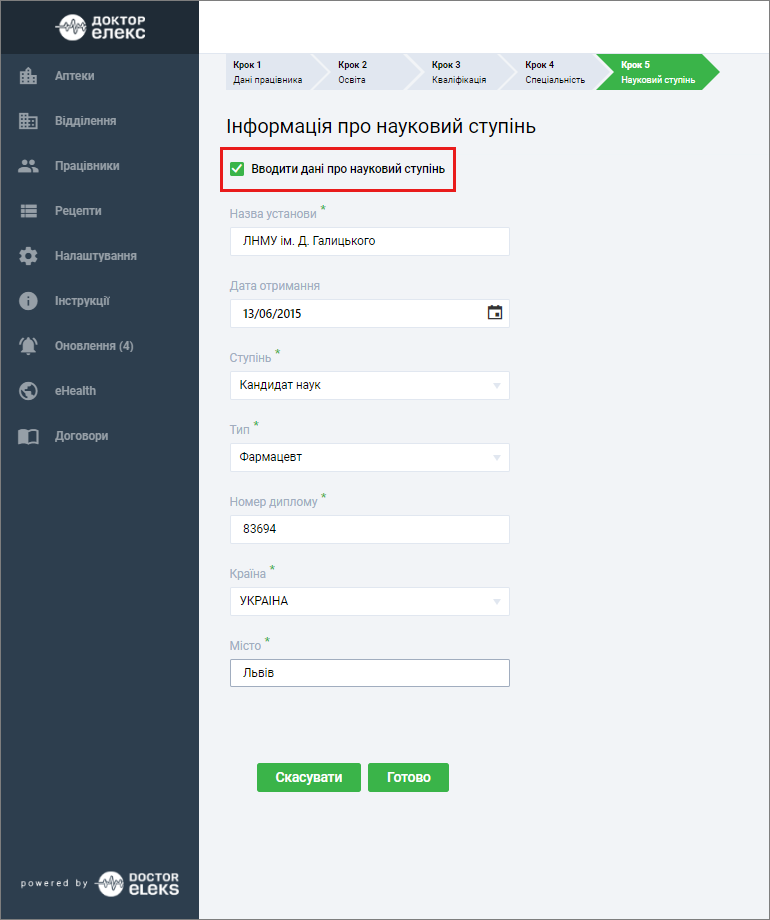Open the calendar date picker icon
The image size is (770, 920).
click(x=495, y=312)
